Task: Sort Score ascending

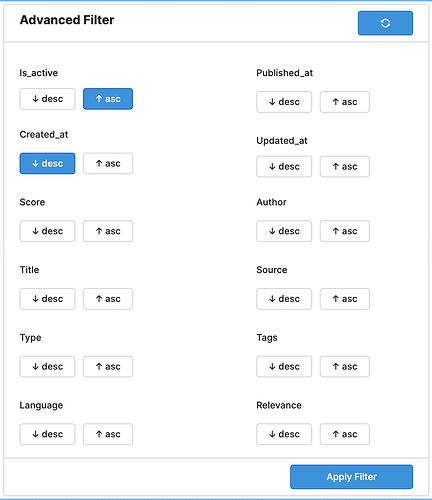Action: (x=108, y=231)
